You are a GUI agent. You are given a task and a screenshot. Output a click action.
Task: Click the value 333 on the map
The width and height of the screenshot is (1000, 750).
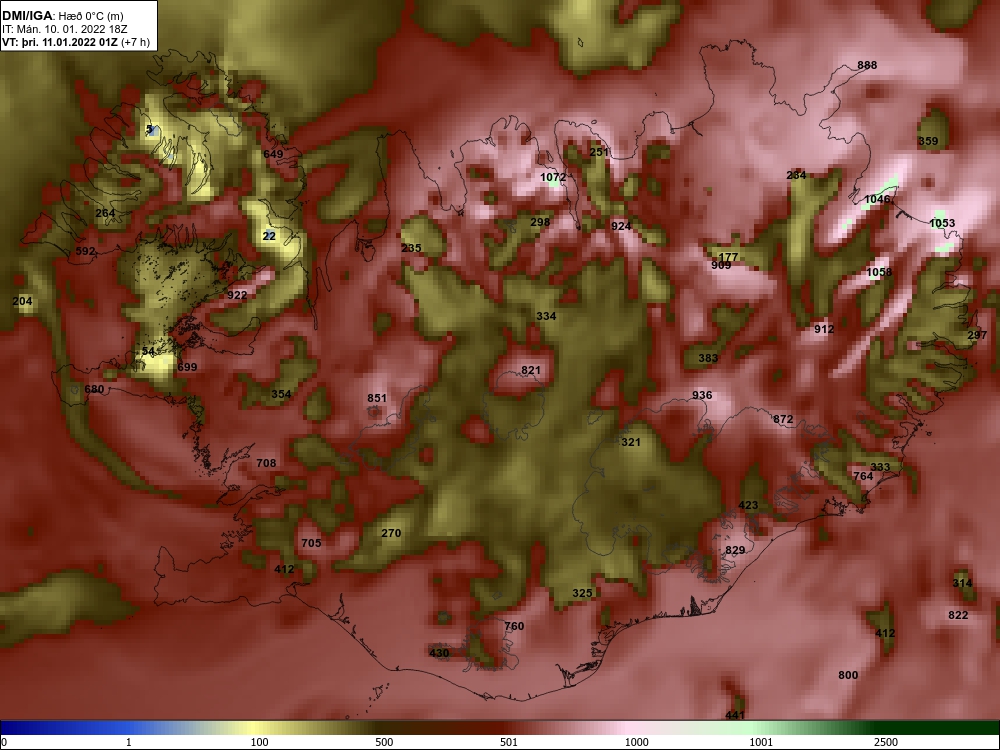(x=880, y=467)
